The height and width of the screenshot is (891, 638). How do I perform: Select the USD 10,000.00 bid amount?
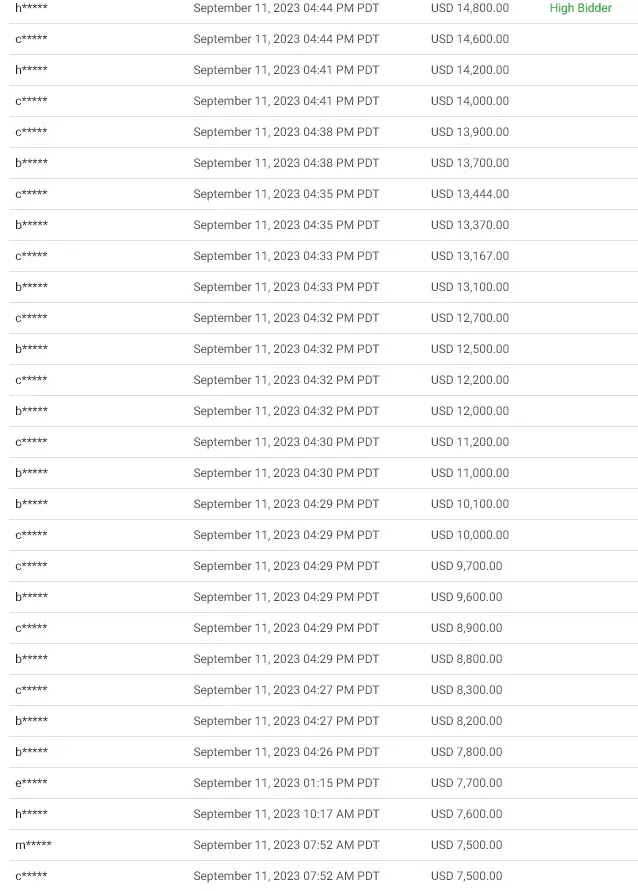tap(470, 535)
